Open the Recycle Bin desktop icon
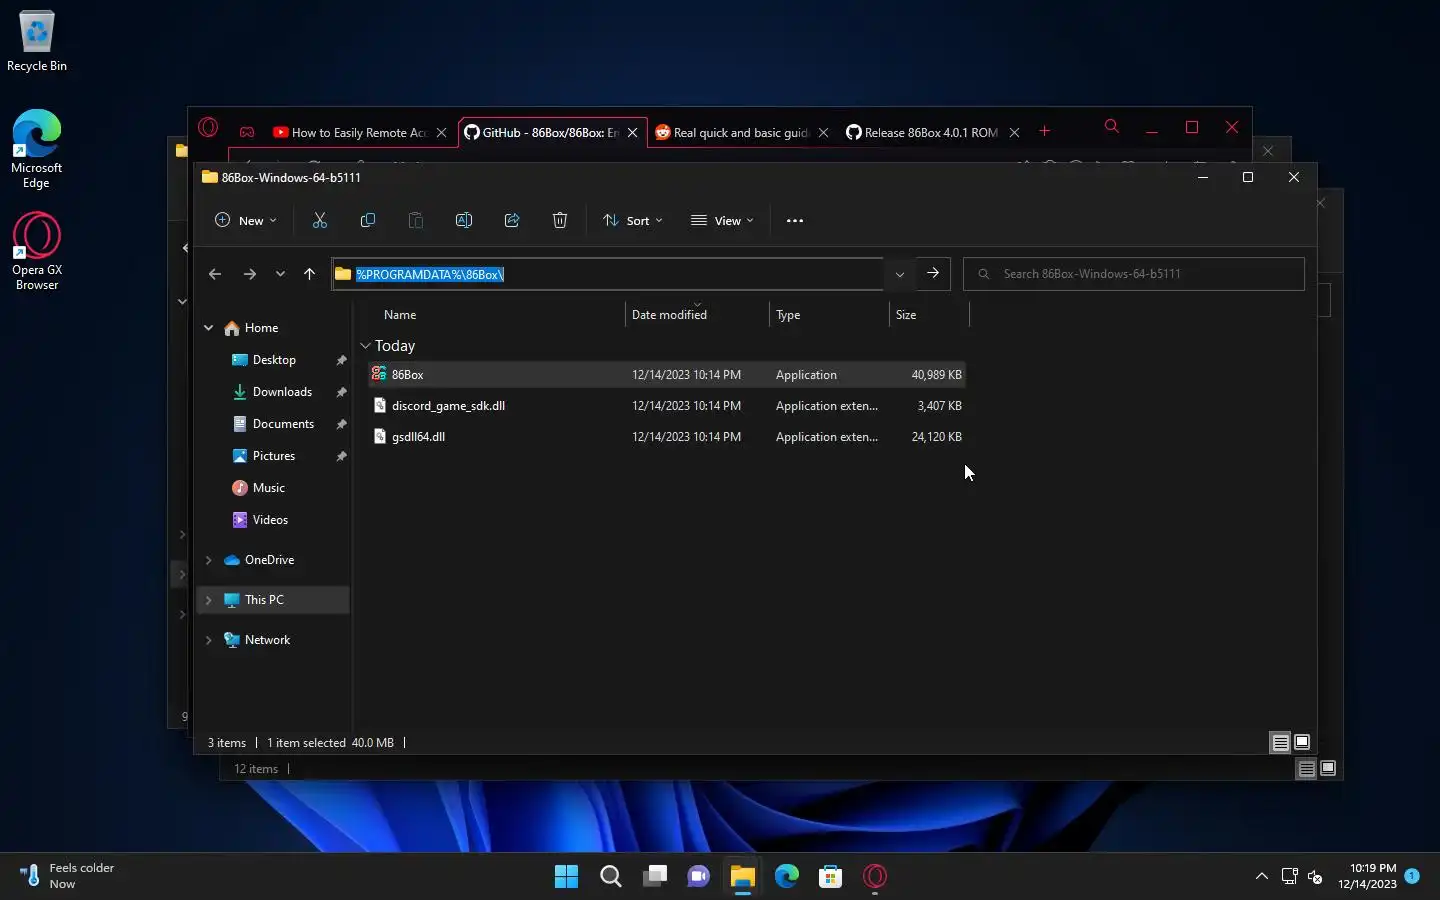 [x=37, y=42]
